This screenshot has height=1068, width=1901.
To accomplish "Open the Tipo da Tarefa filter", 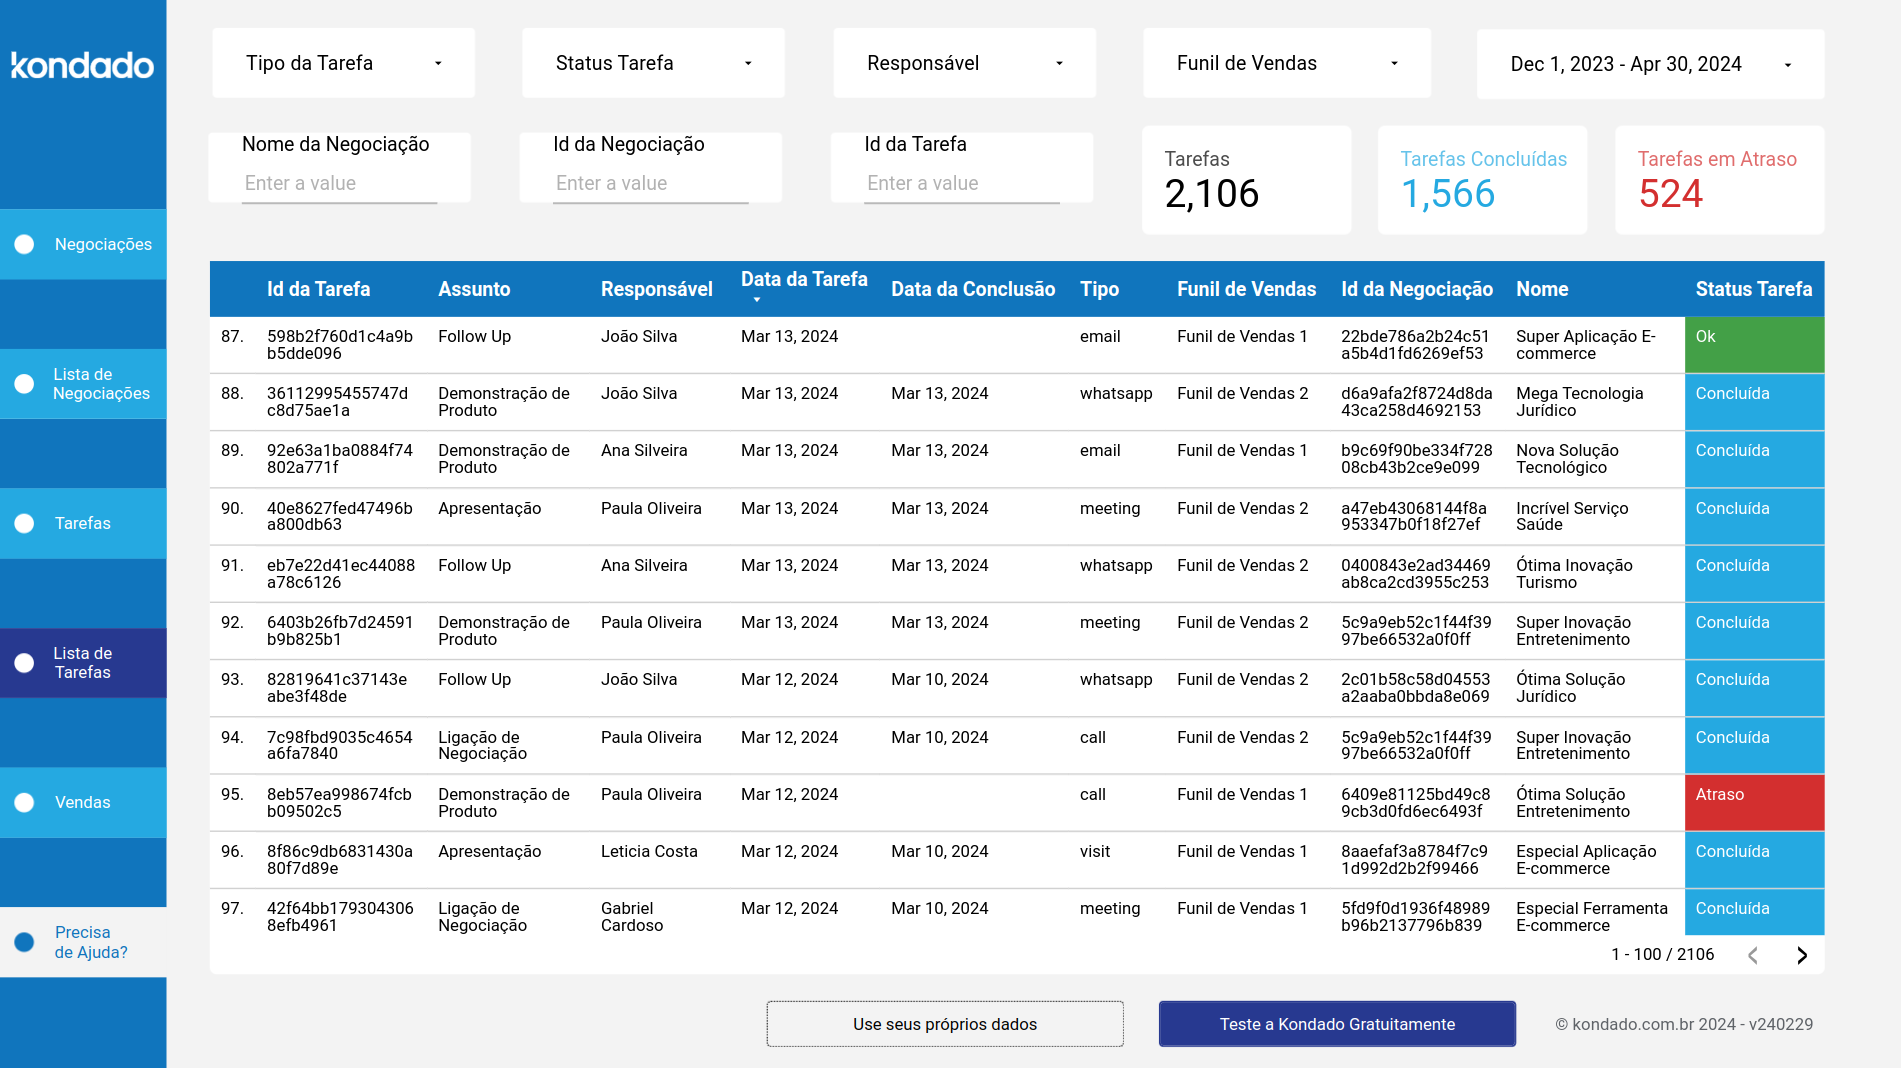I will (343, 62).
